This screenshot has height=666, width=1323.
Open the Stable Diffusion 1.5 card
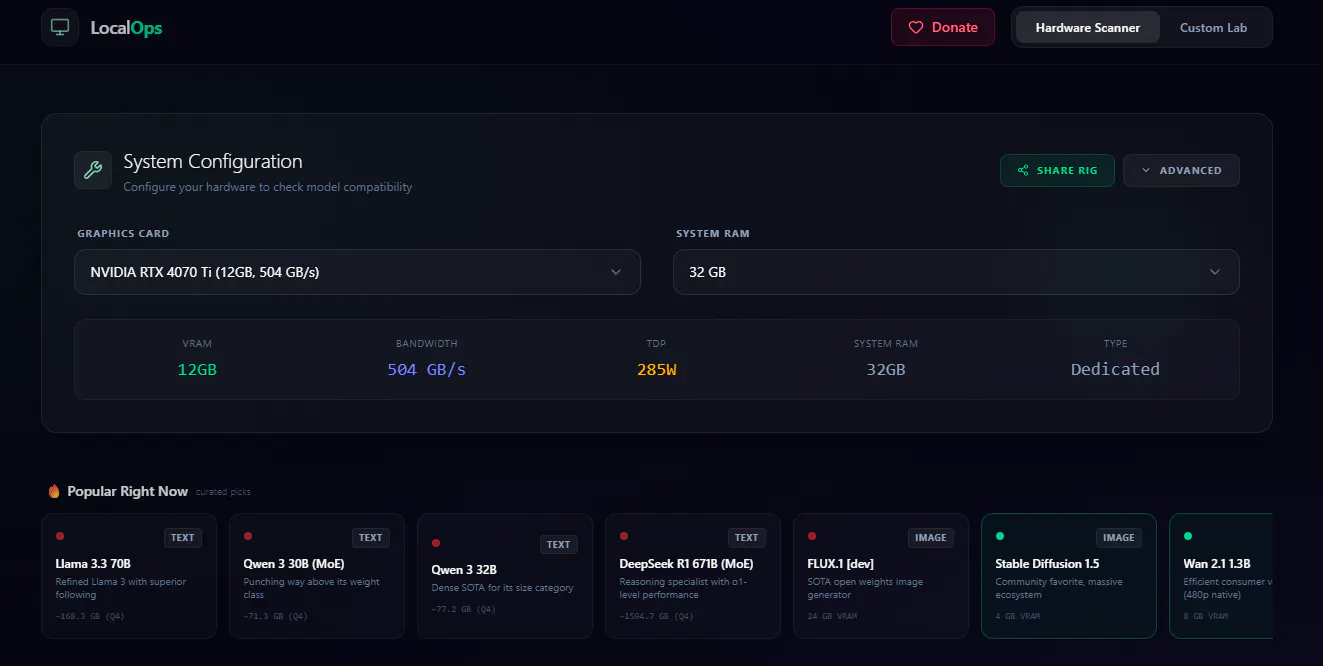pyautogui.click(x=1069, y=576)
